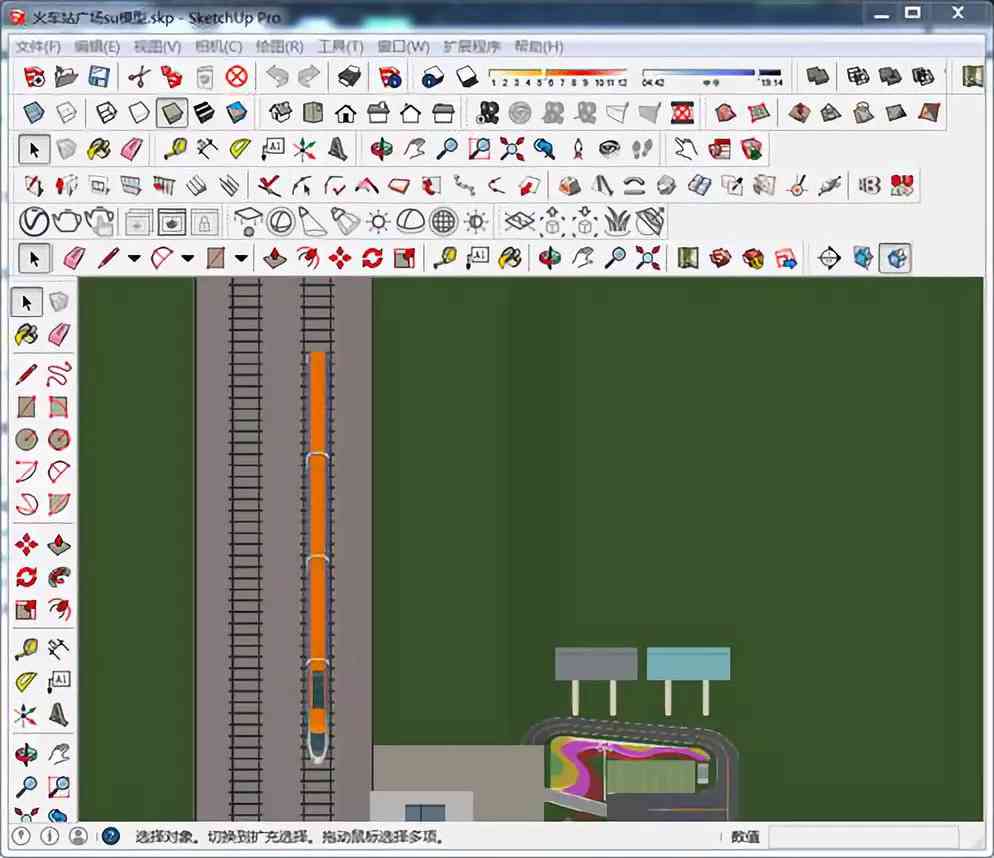Start V-Ray interactive render with teapot-and-hand icon
This screenshot has height=858, width=994.
coord(100,222)
